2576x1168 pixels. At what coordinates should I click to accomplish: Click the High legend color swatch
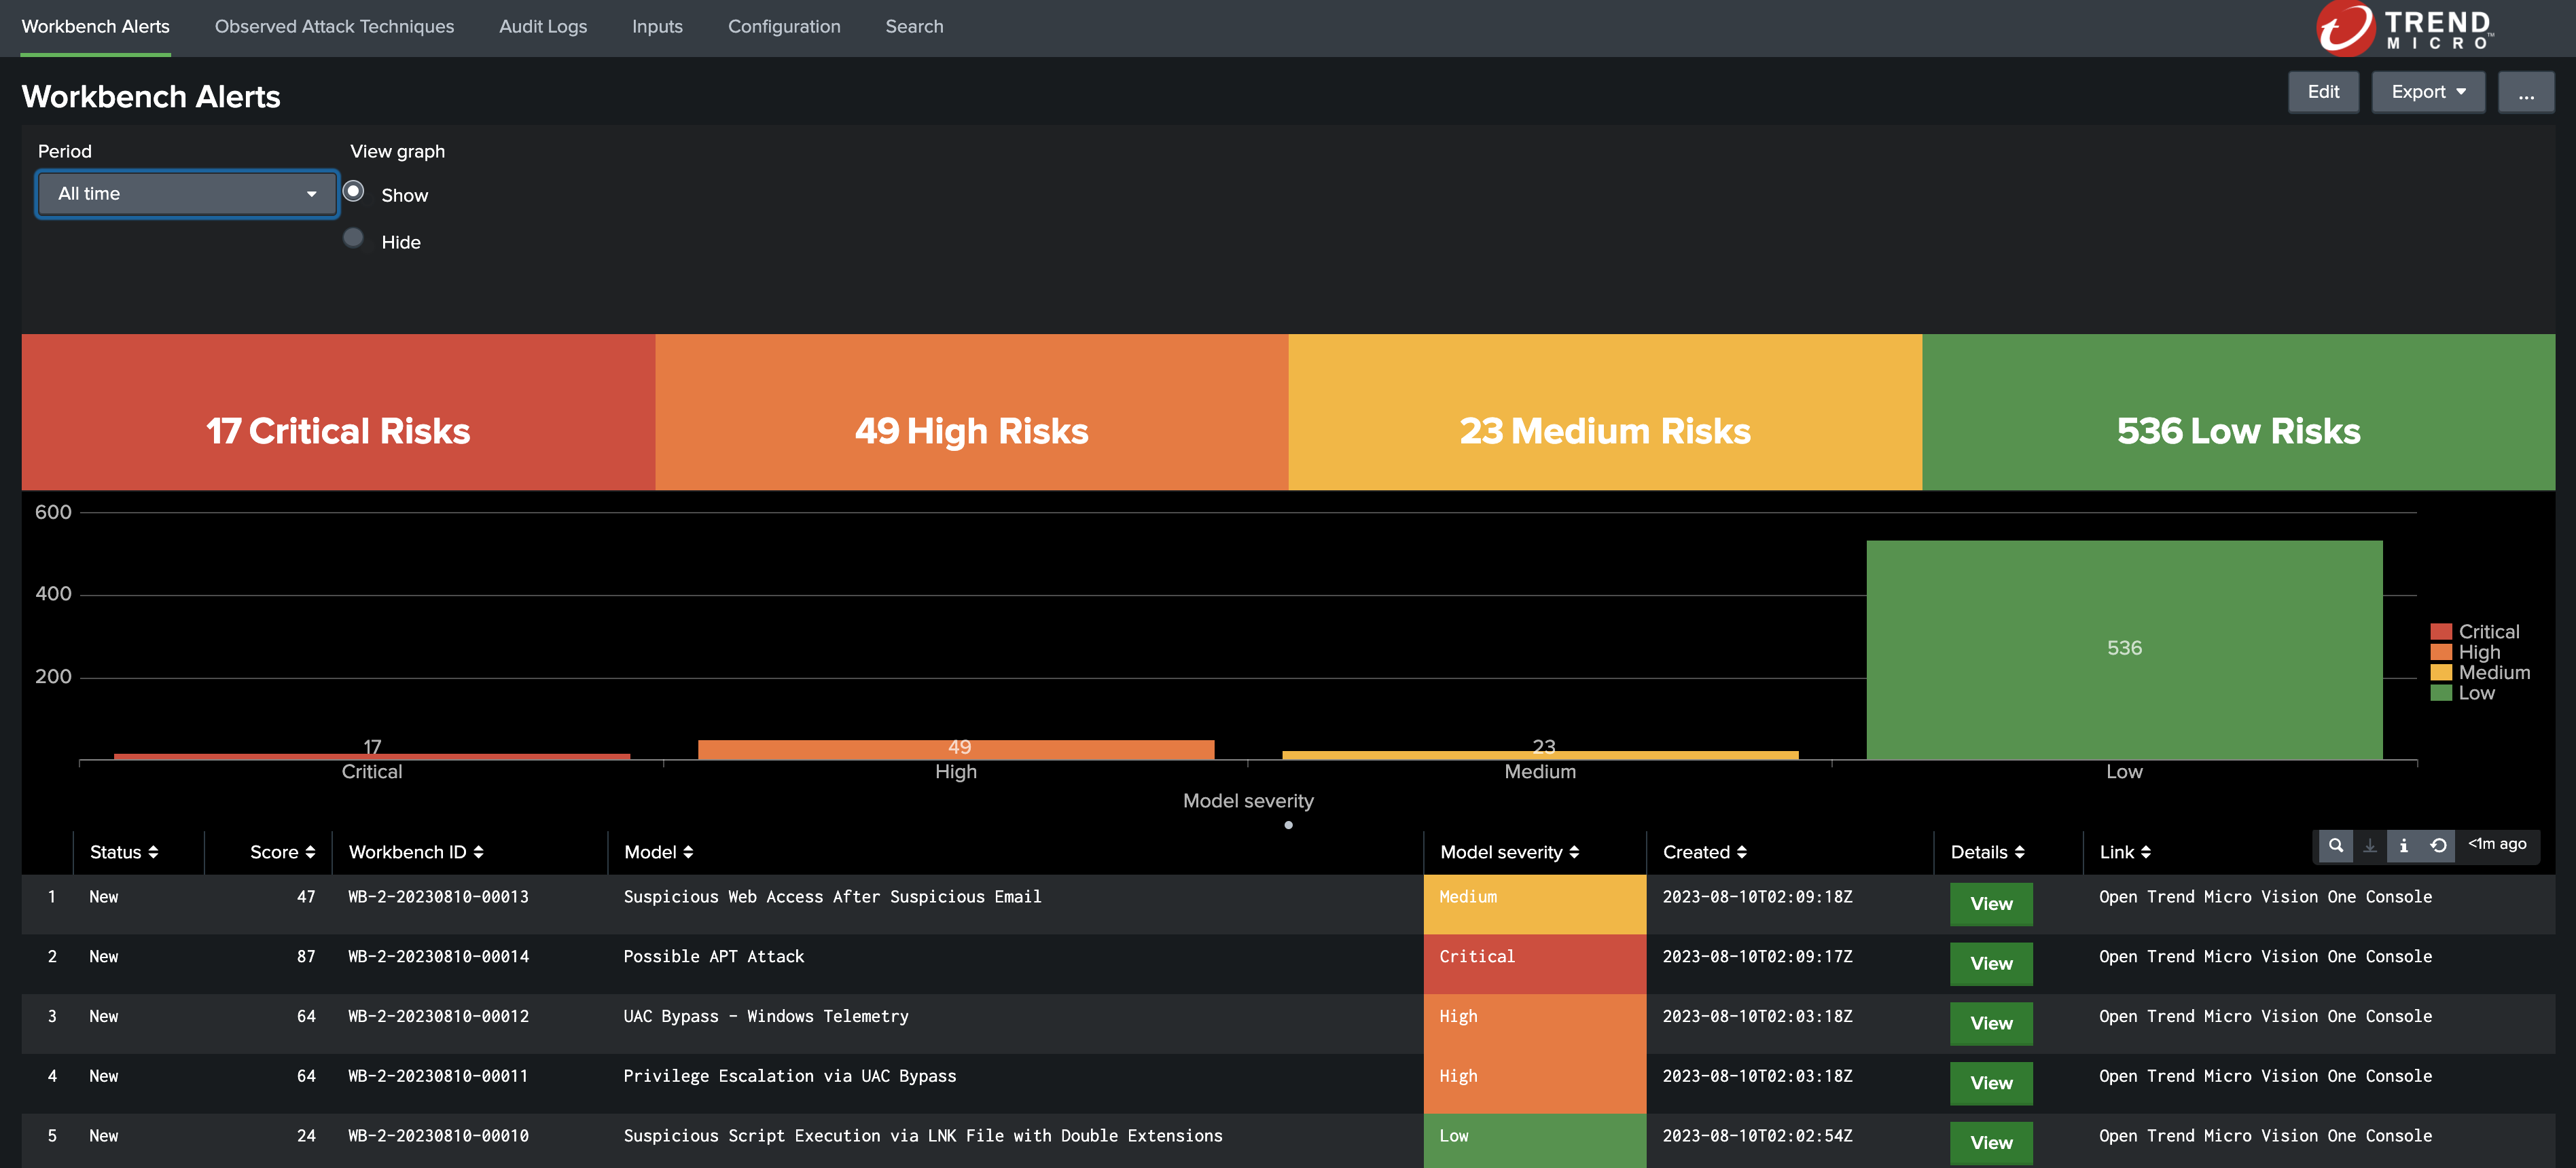2441,652
